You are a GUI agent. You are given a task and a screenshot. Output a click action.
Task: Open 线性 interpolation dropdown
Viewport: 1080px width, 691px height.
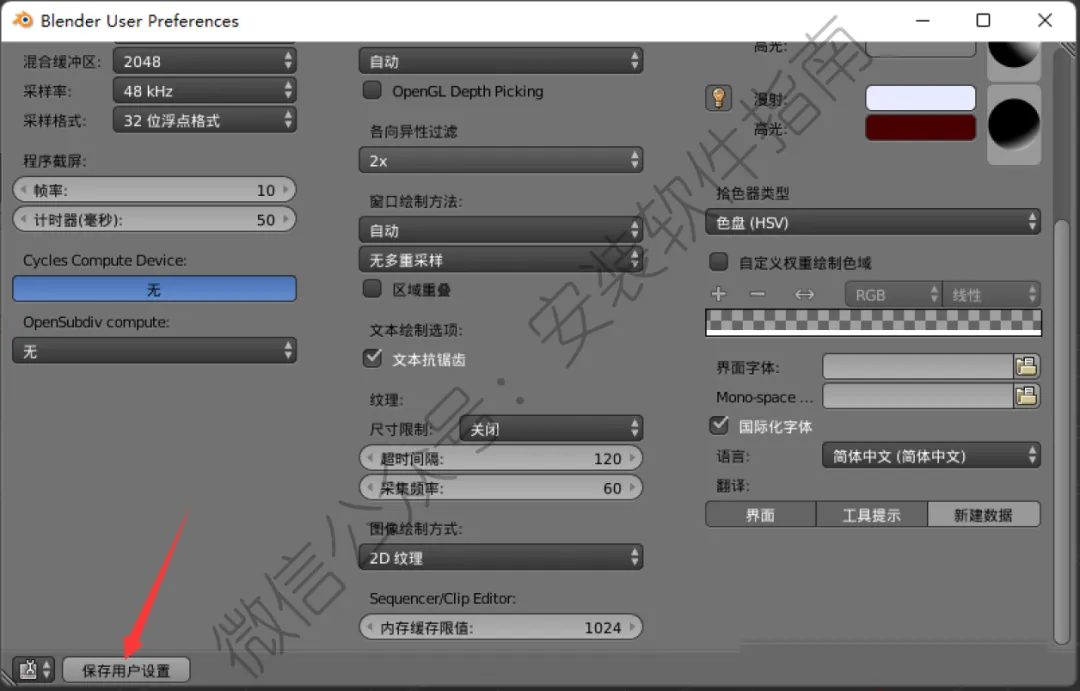tap(991, 295)
